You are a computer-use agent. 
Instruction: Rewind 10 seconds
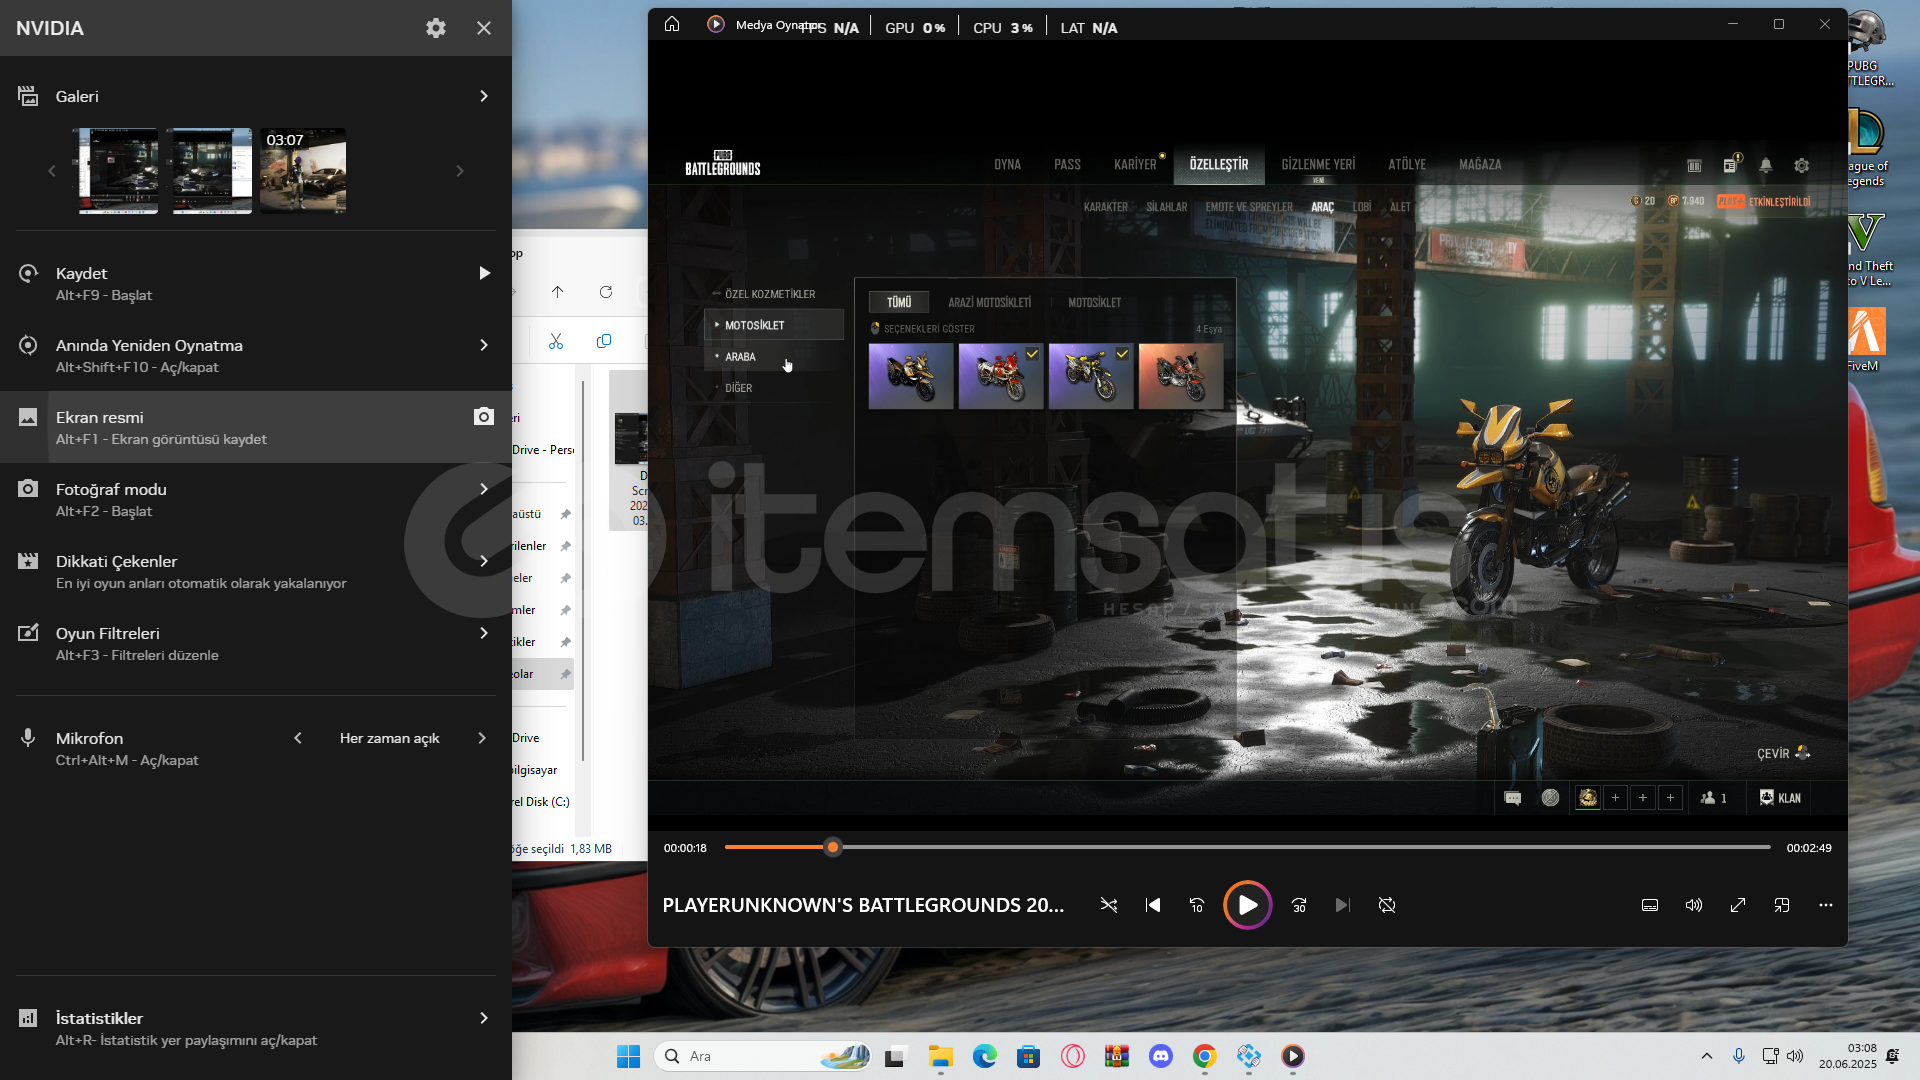1197,905
